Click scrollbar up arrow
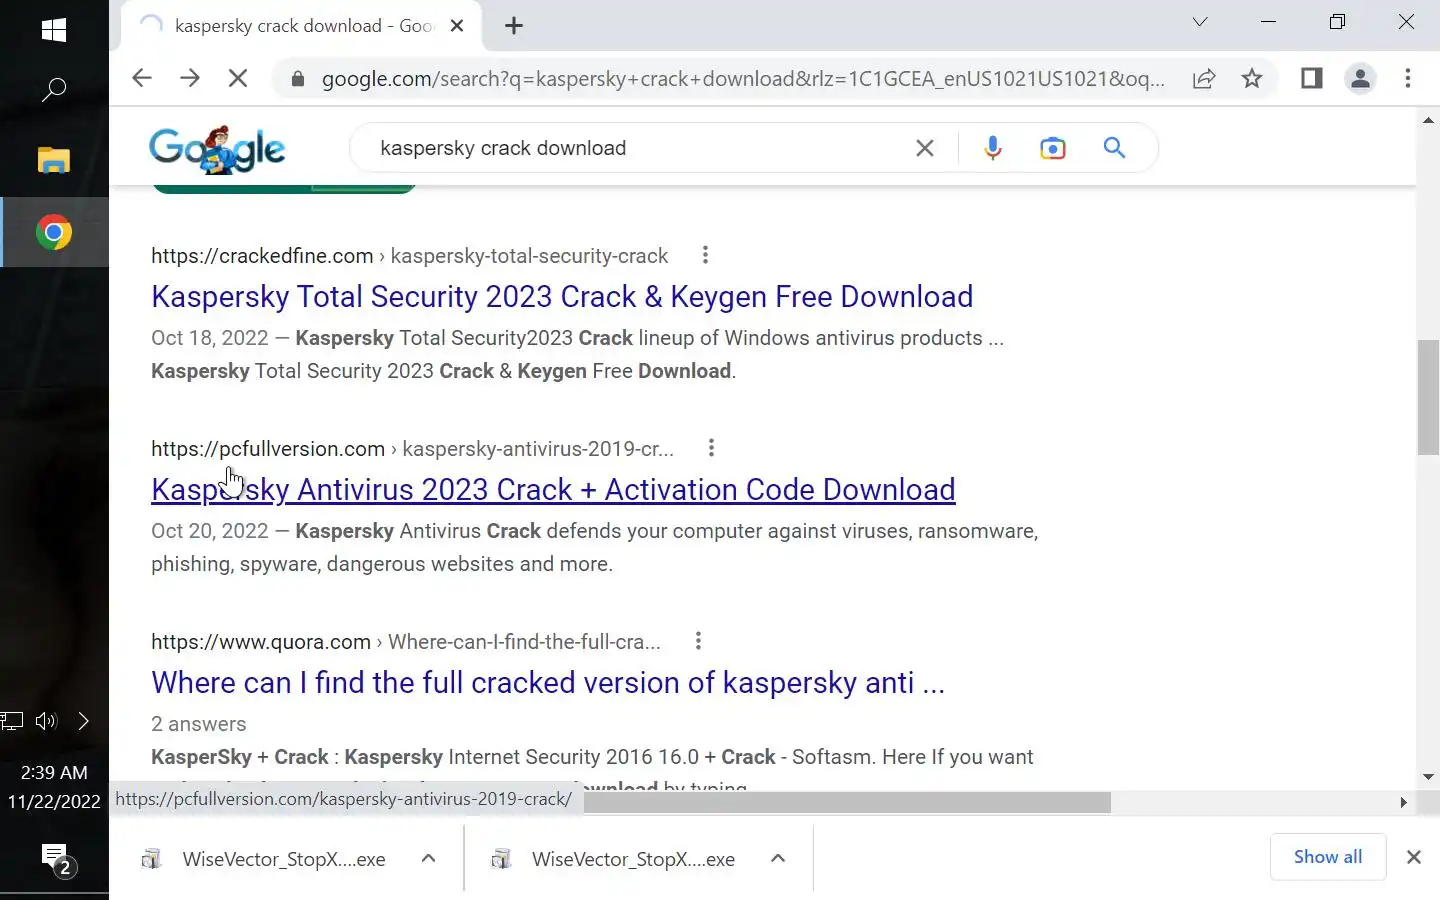 click(x=1428, y=120)
